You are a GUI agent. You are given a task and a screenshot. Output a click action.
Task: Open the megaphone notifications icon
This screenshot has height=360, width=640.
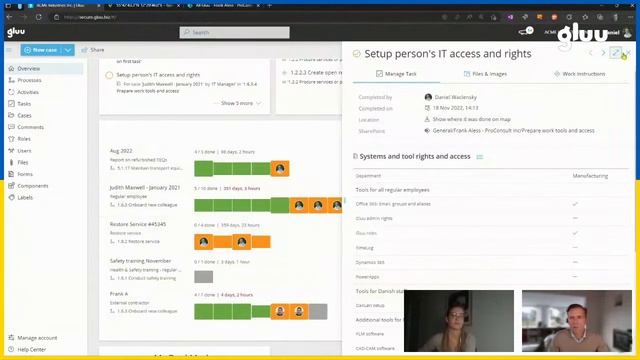526,31
